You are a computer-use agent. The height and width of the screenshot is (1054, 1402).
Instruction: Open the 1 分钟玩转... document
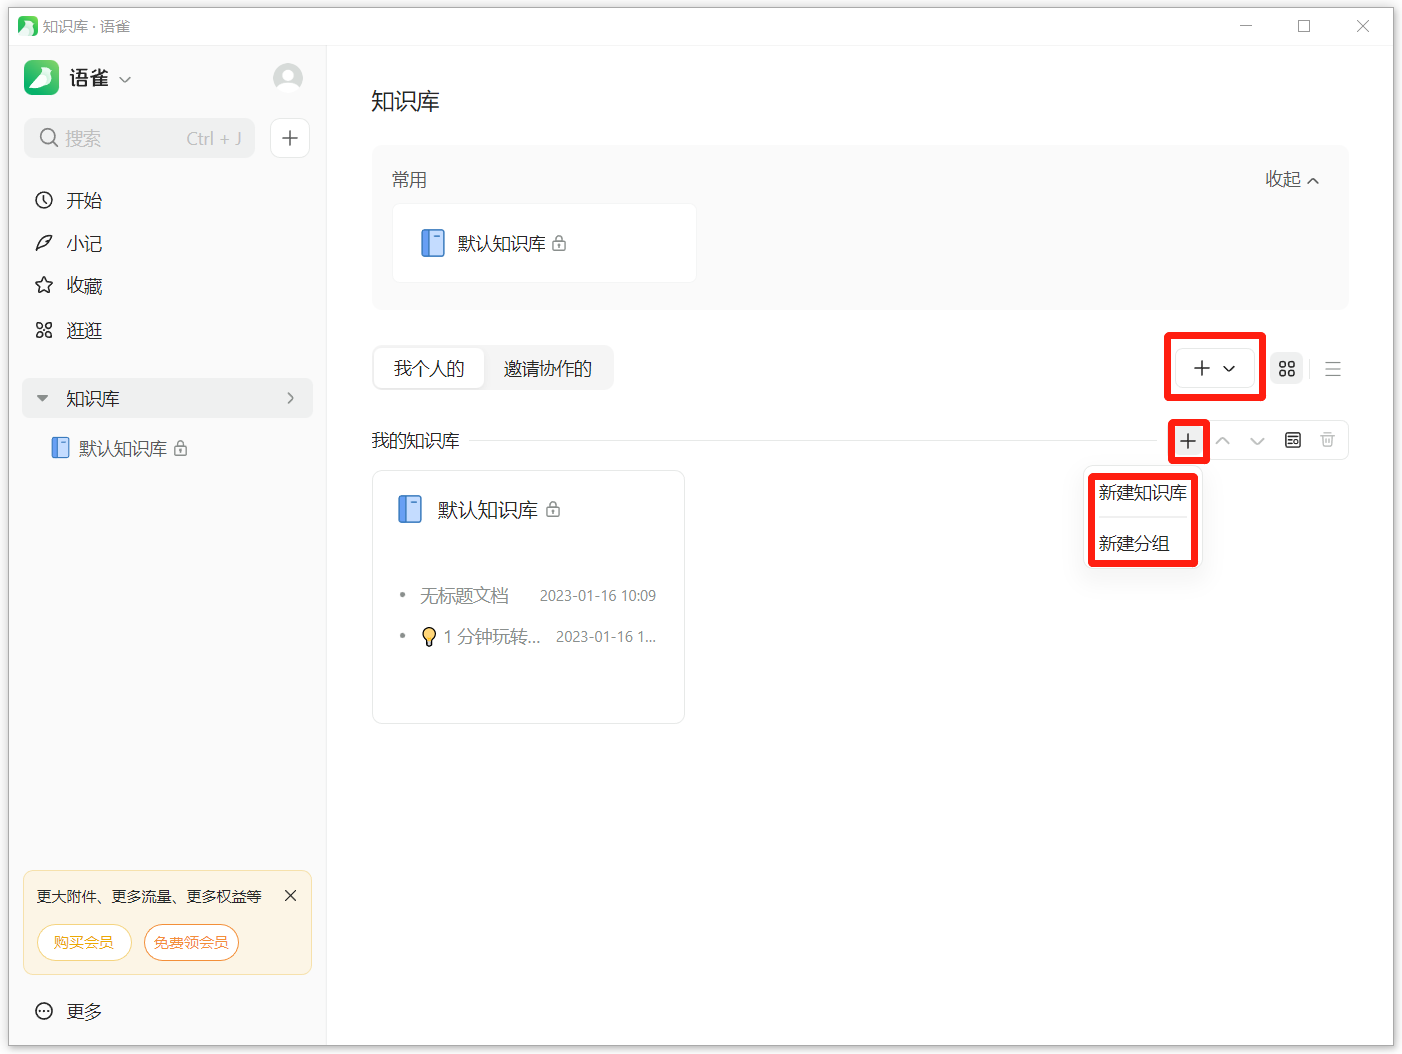coord(492,637)
